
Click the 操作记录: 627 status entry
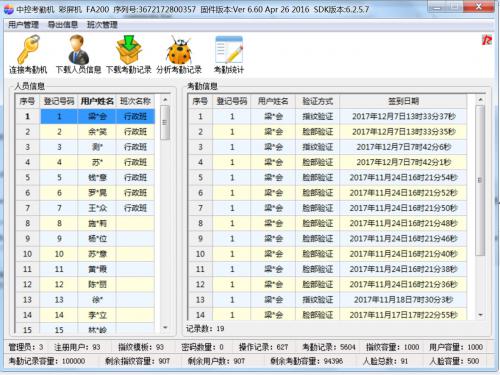[263, 347]
